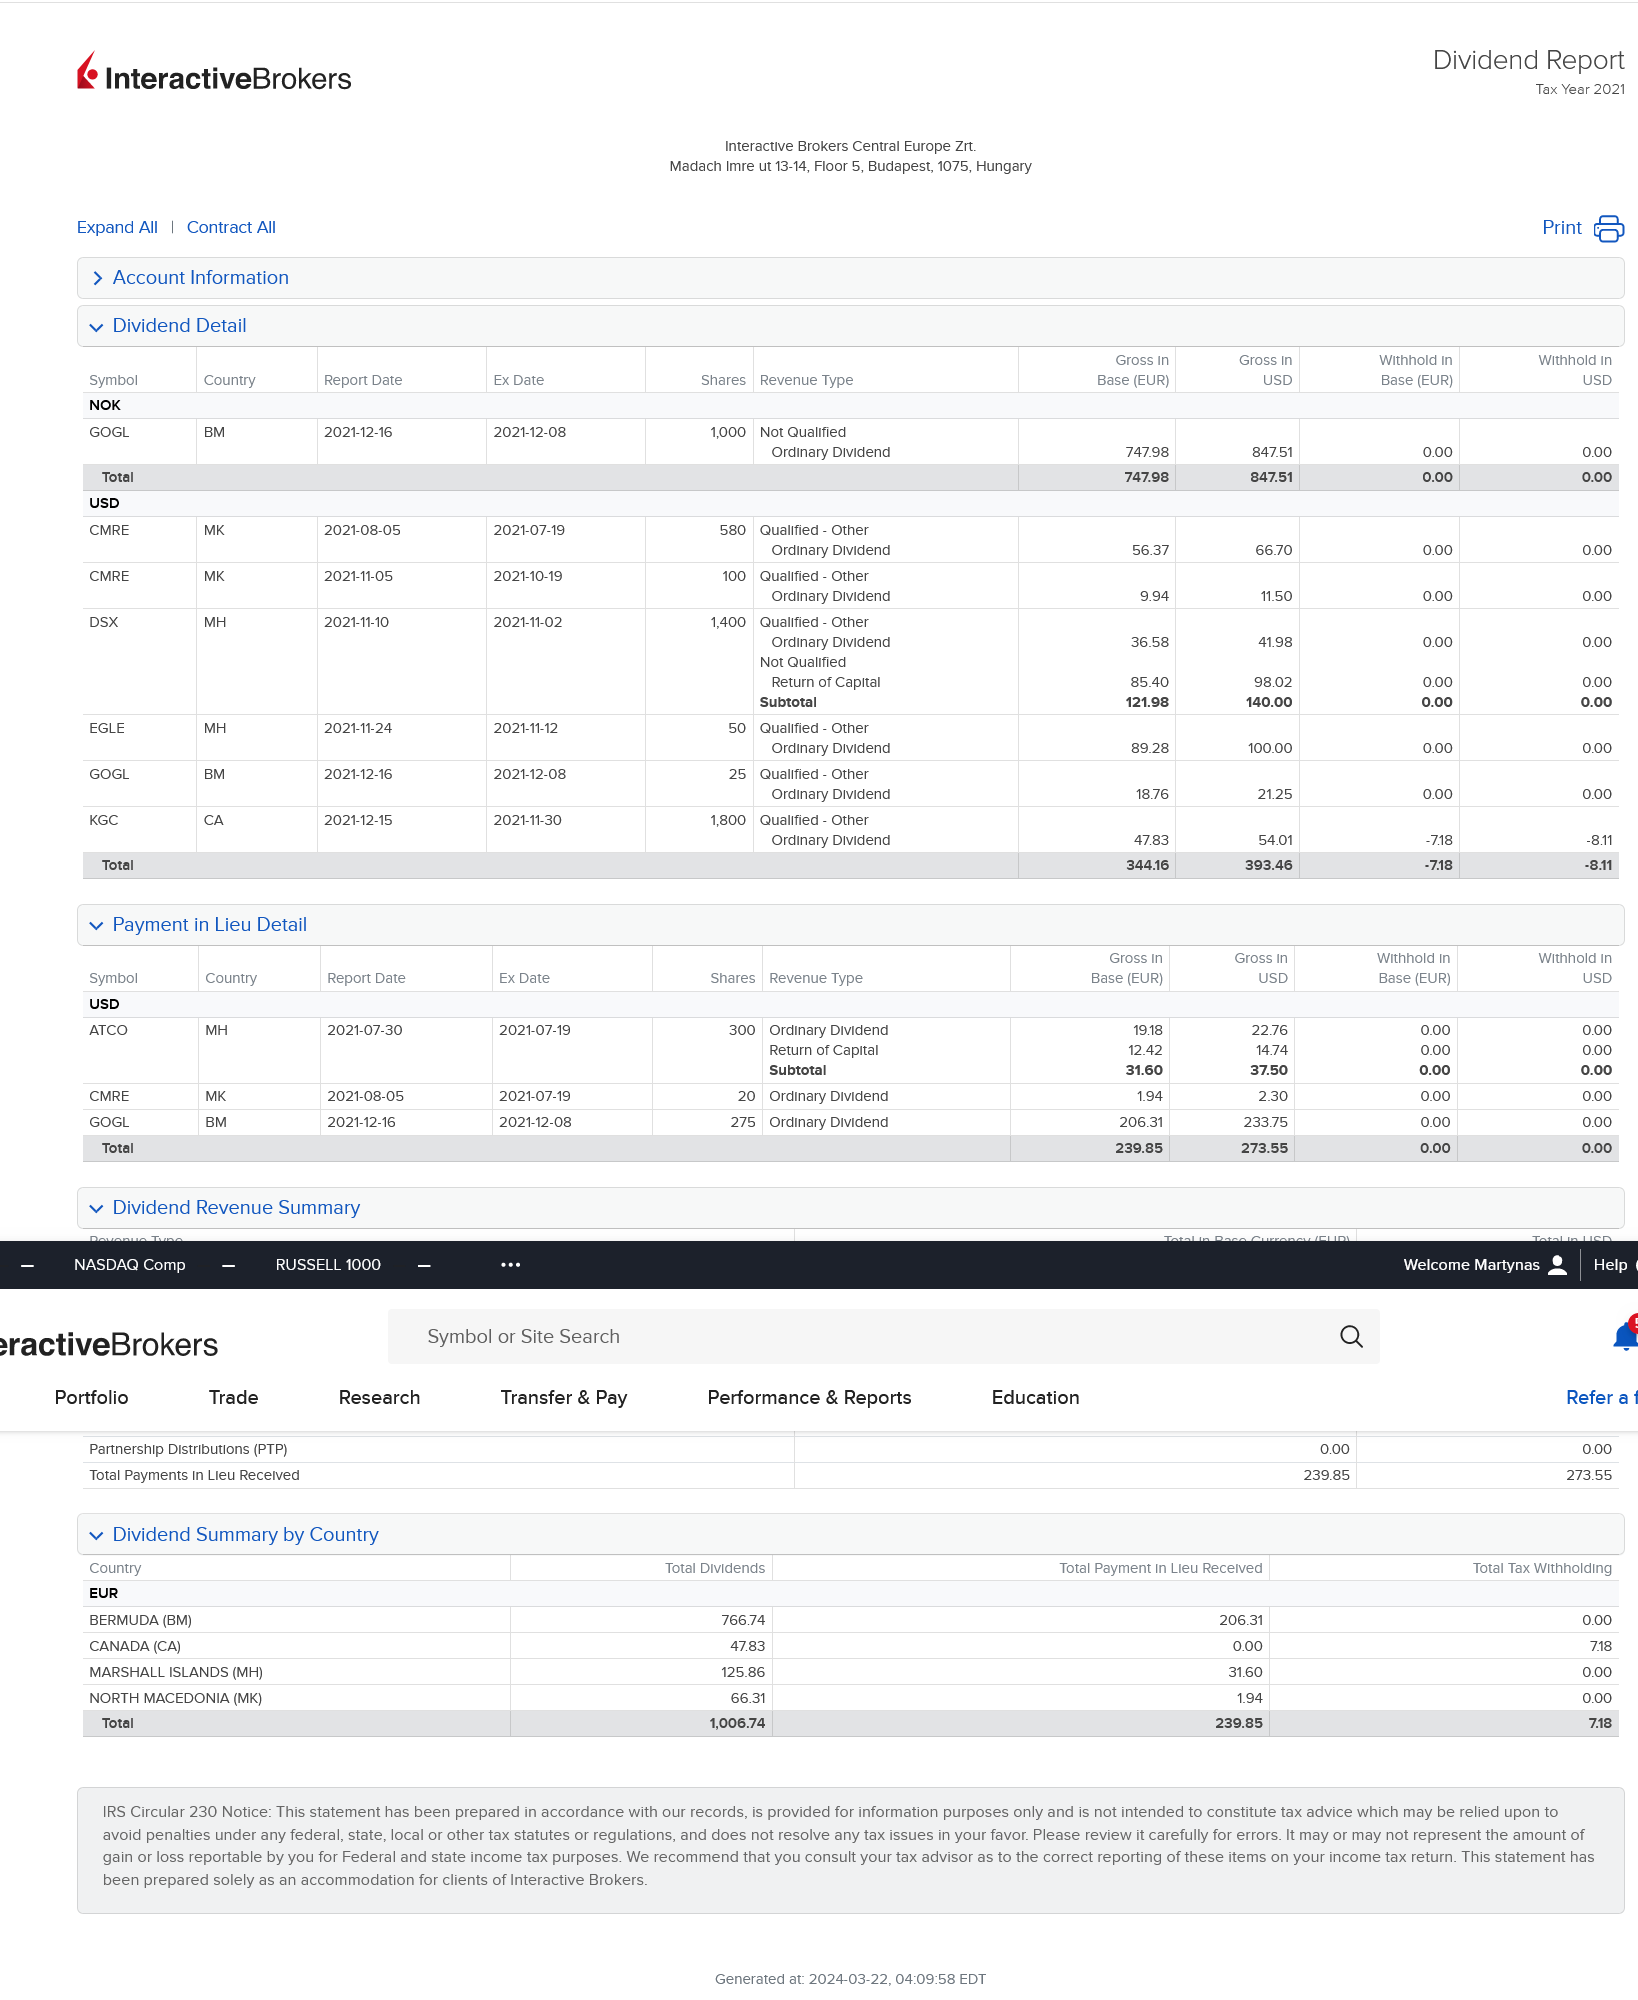Viewport: 1638px width, 2000px height.
Task: Click the Print link
Action: [1561, 228]
